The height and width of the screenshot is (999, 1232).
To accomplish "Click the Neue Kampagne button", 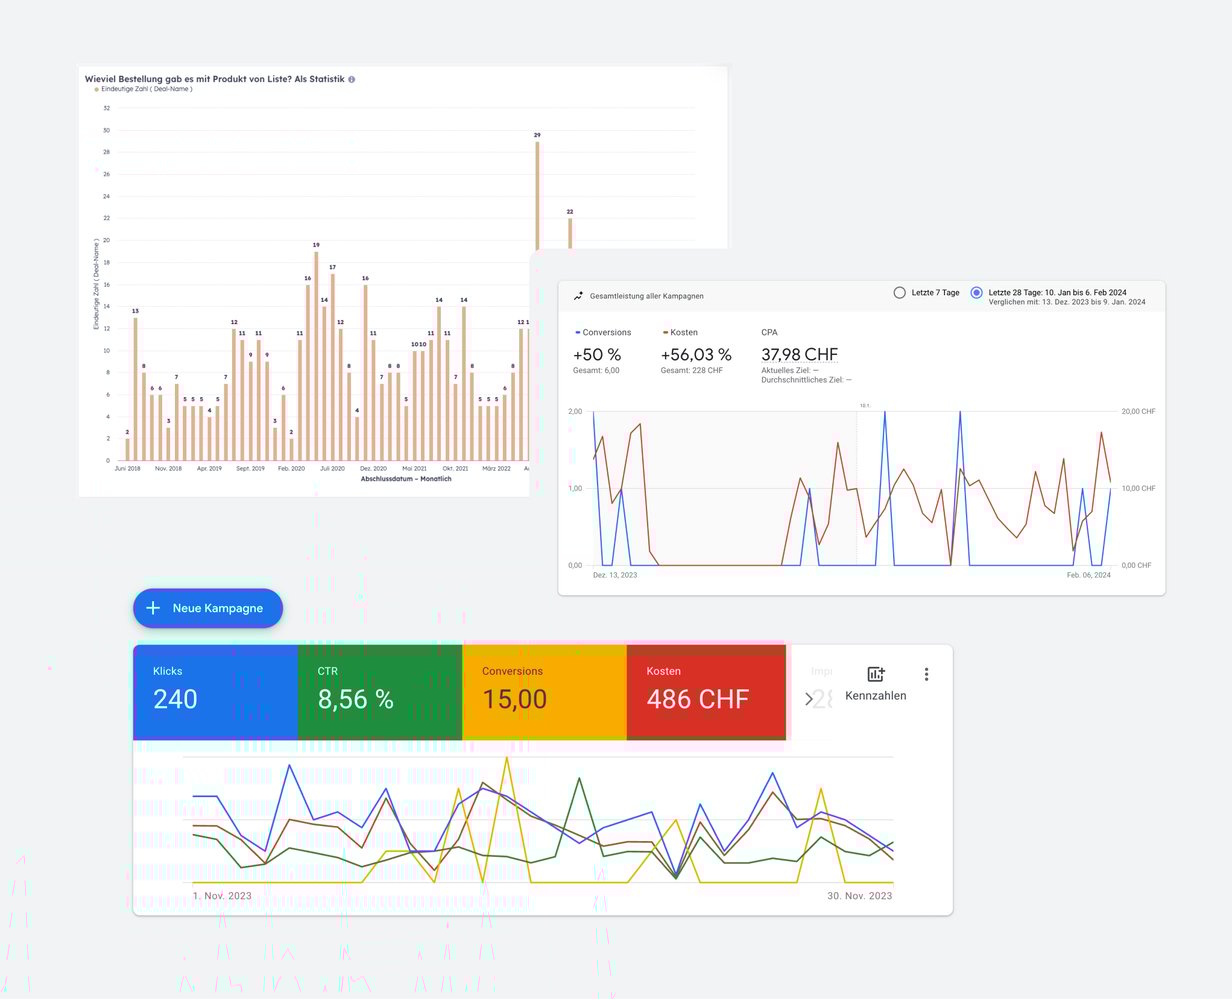I will (x=208, y=608).
